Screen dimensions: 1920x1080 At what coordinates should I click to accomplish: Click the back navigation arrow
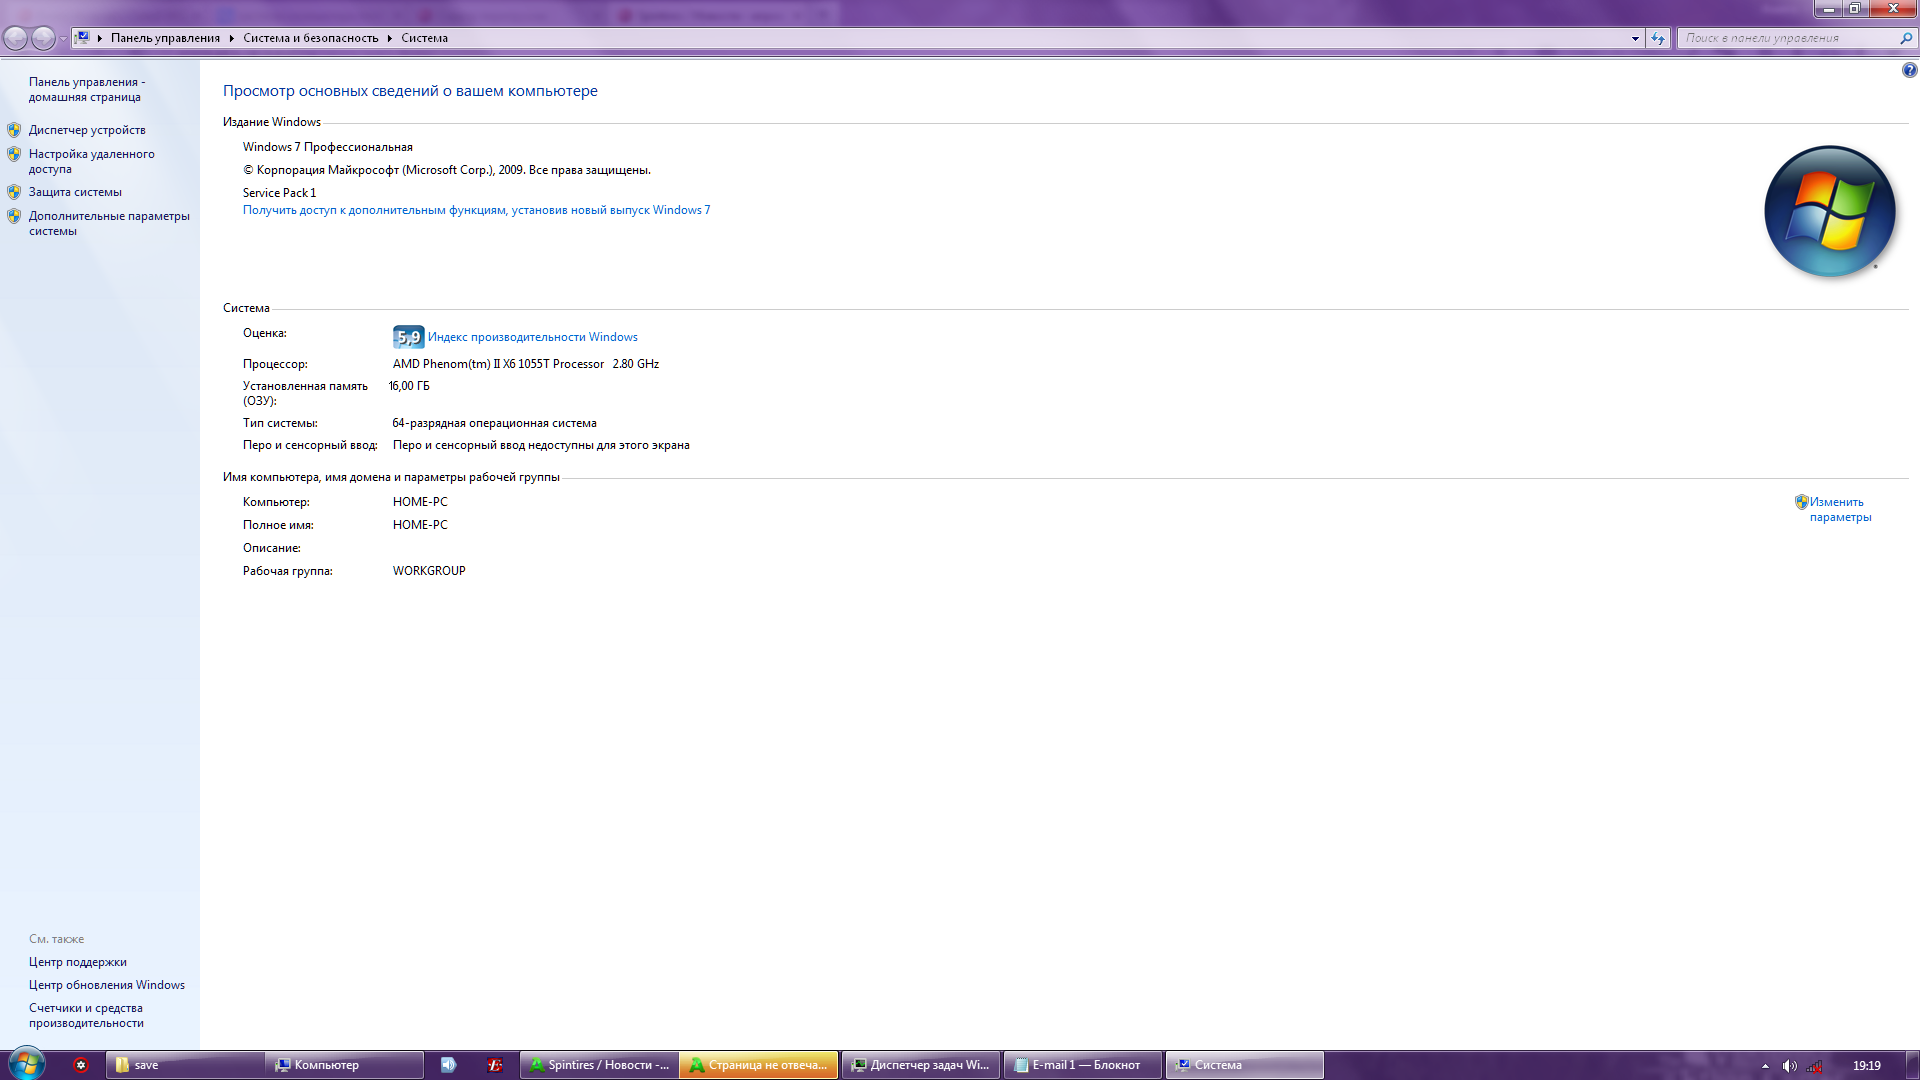[x=16, y=38]
